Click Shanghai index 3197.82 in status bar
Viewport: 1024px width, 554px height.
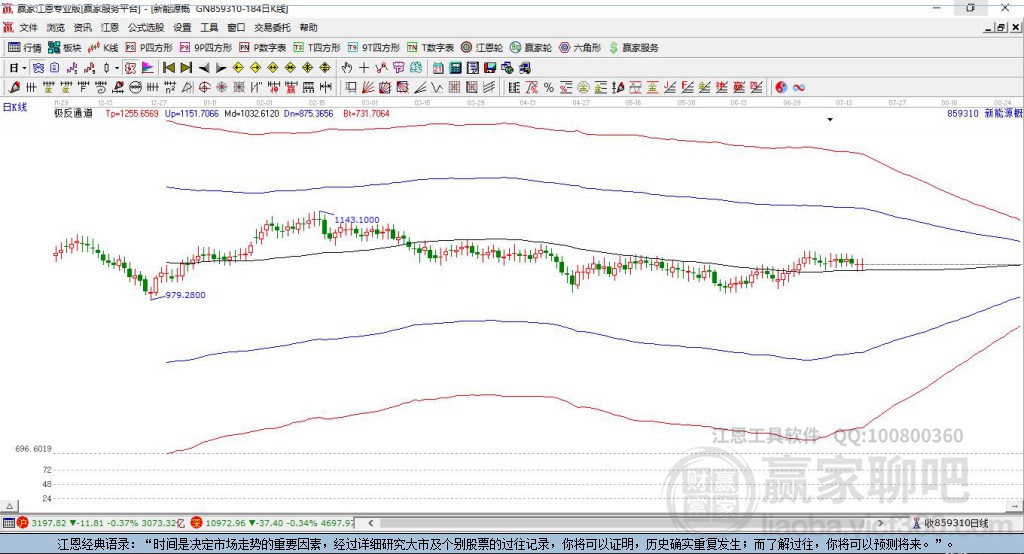coord(49,523)
